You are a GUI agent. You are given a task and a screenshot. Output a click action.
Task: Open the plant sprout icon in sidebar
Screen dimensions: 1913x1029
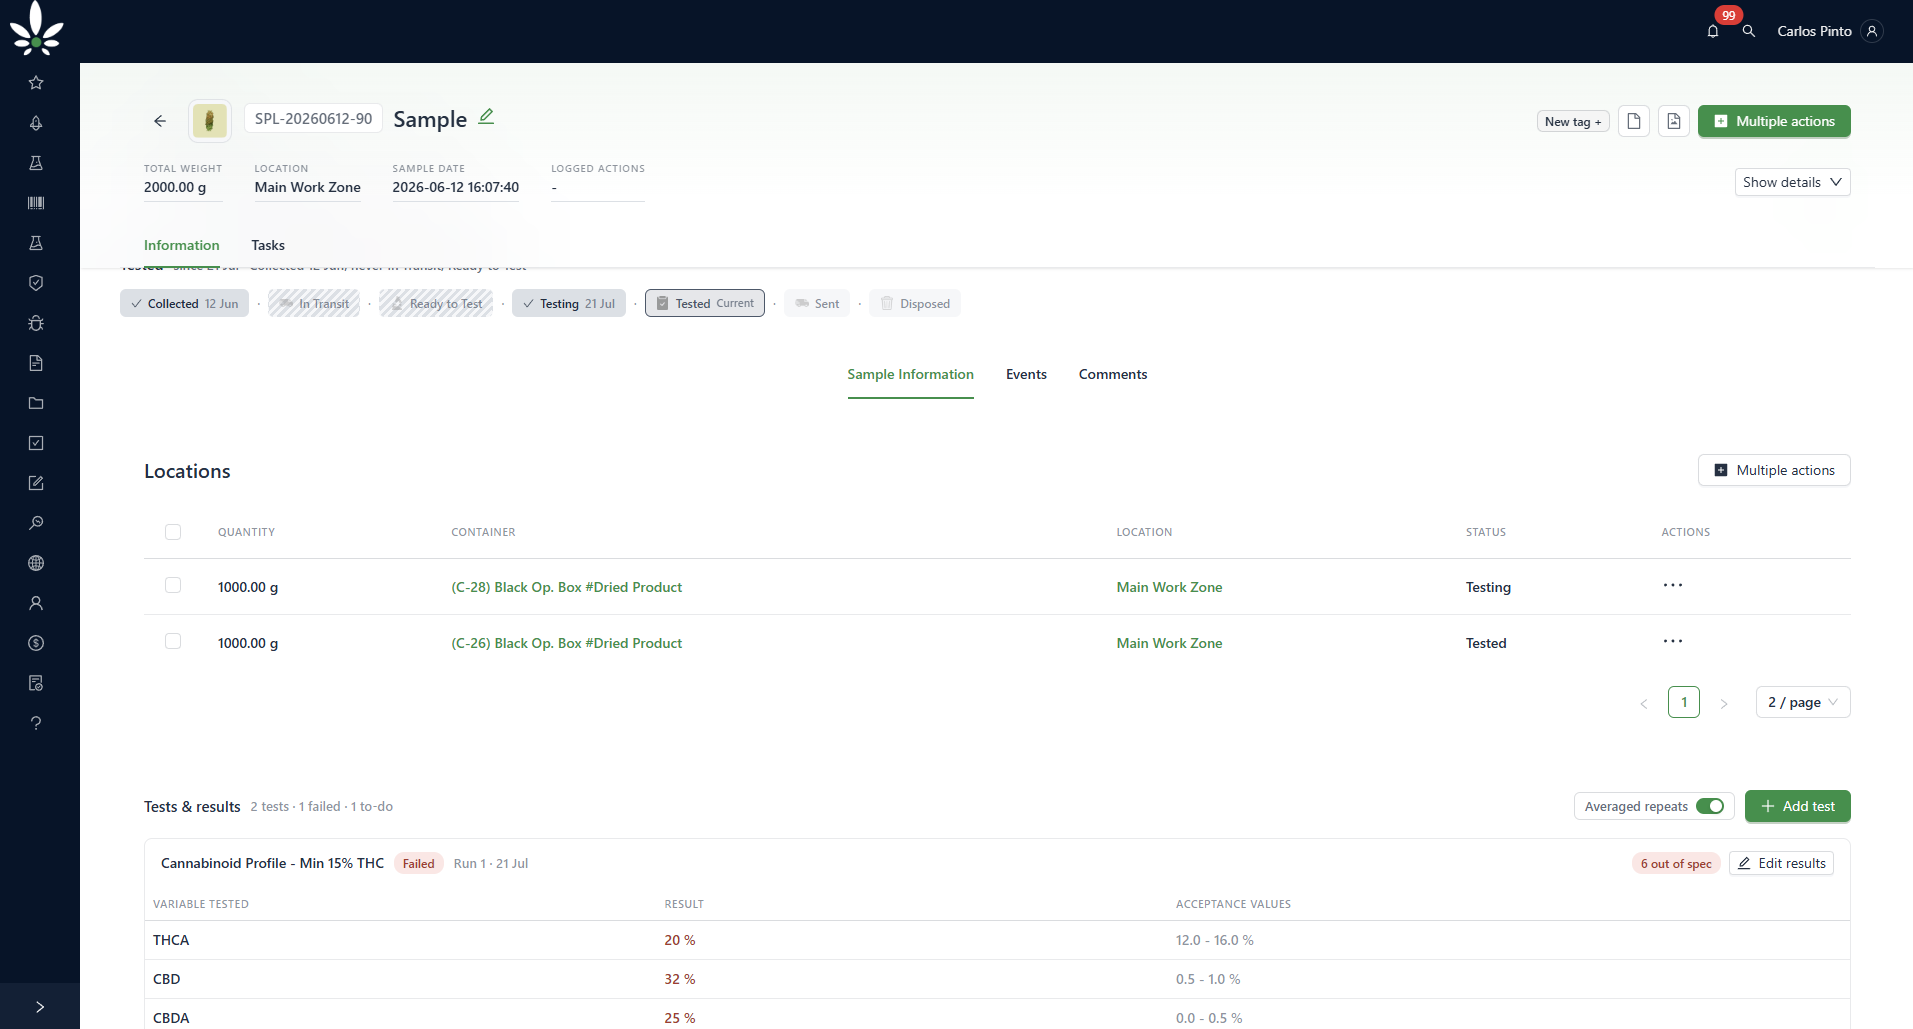coord(36,123)
